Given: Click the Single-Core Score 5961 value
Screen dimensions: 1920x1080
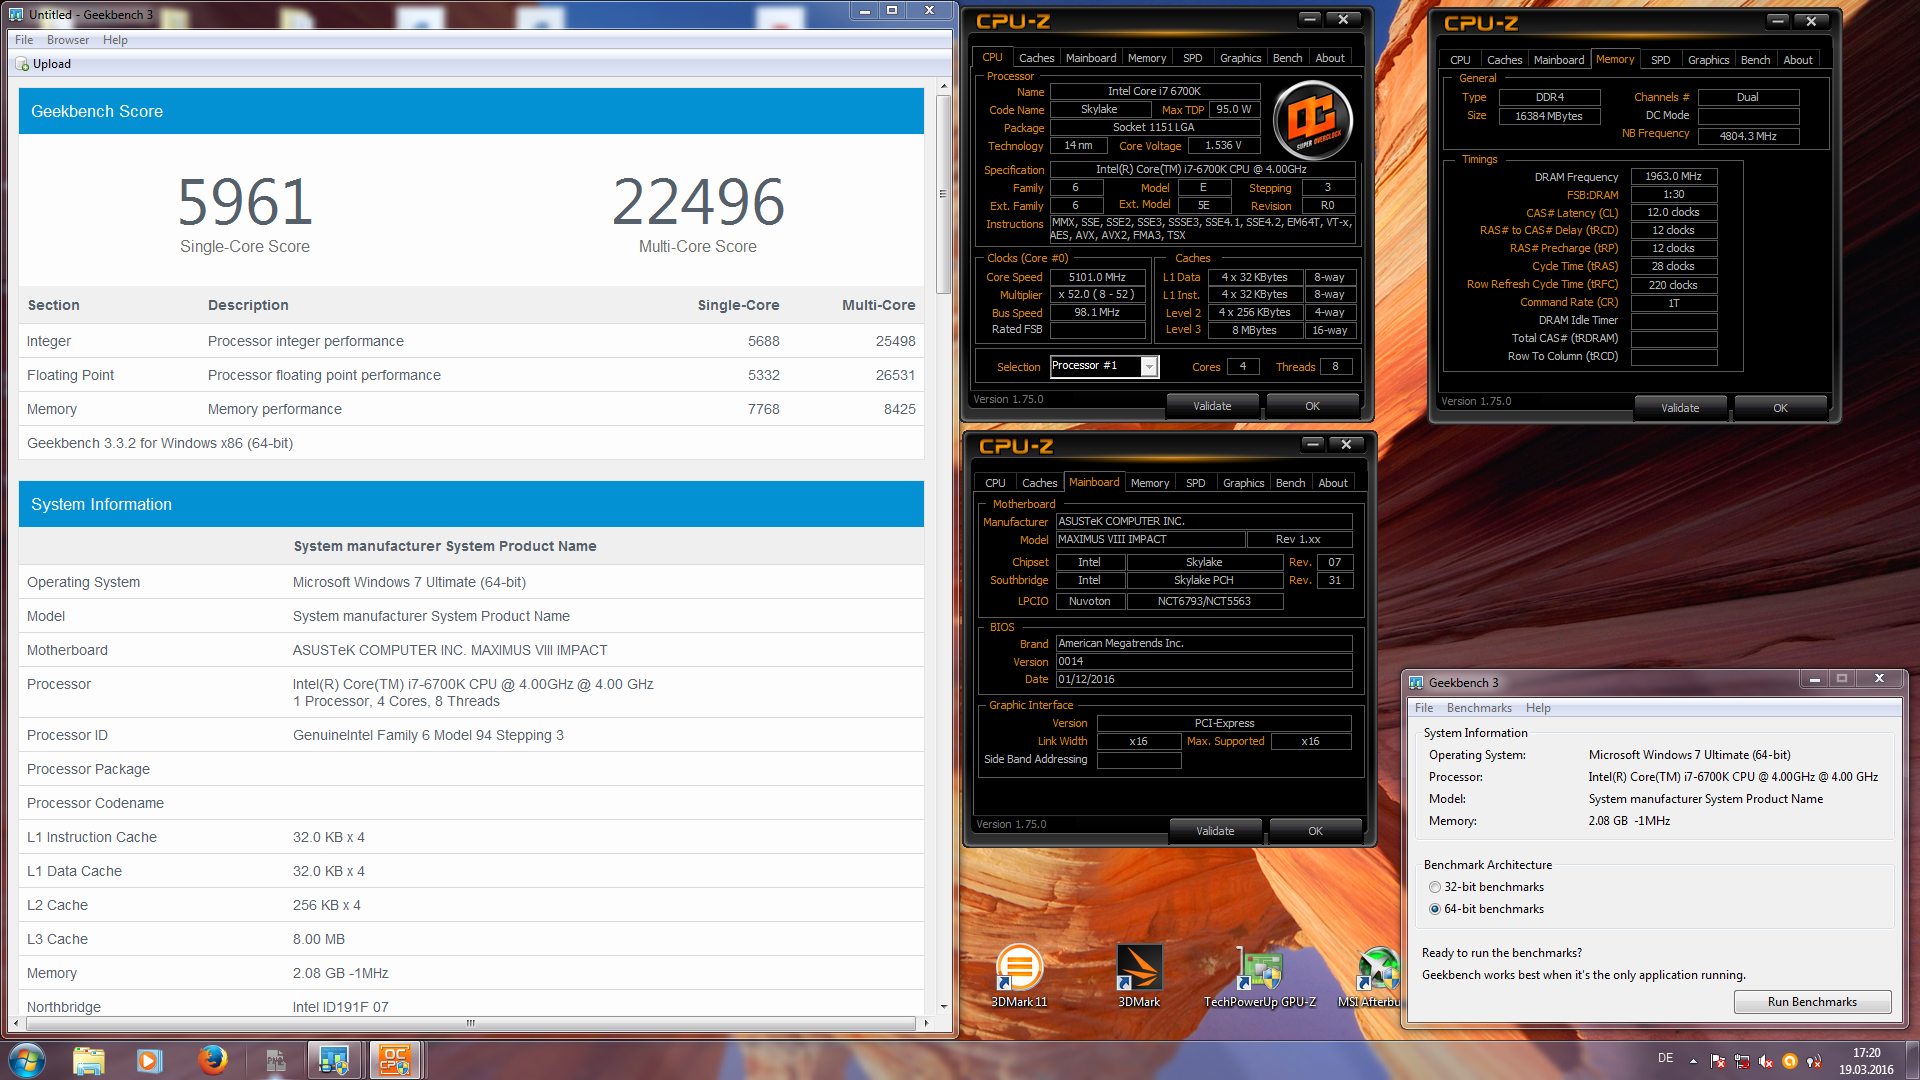Looking at the screenshot, I should [245, 201].
